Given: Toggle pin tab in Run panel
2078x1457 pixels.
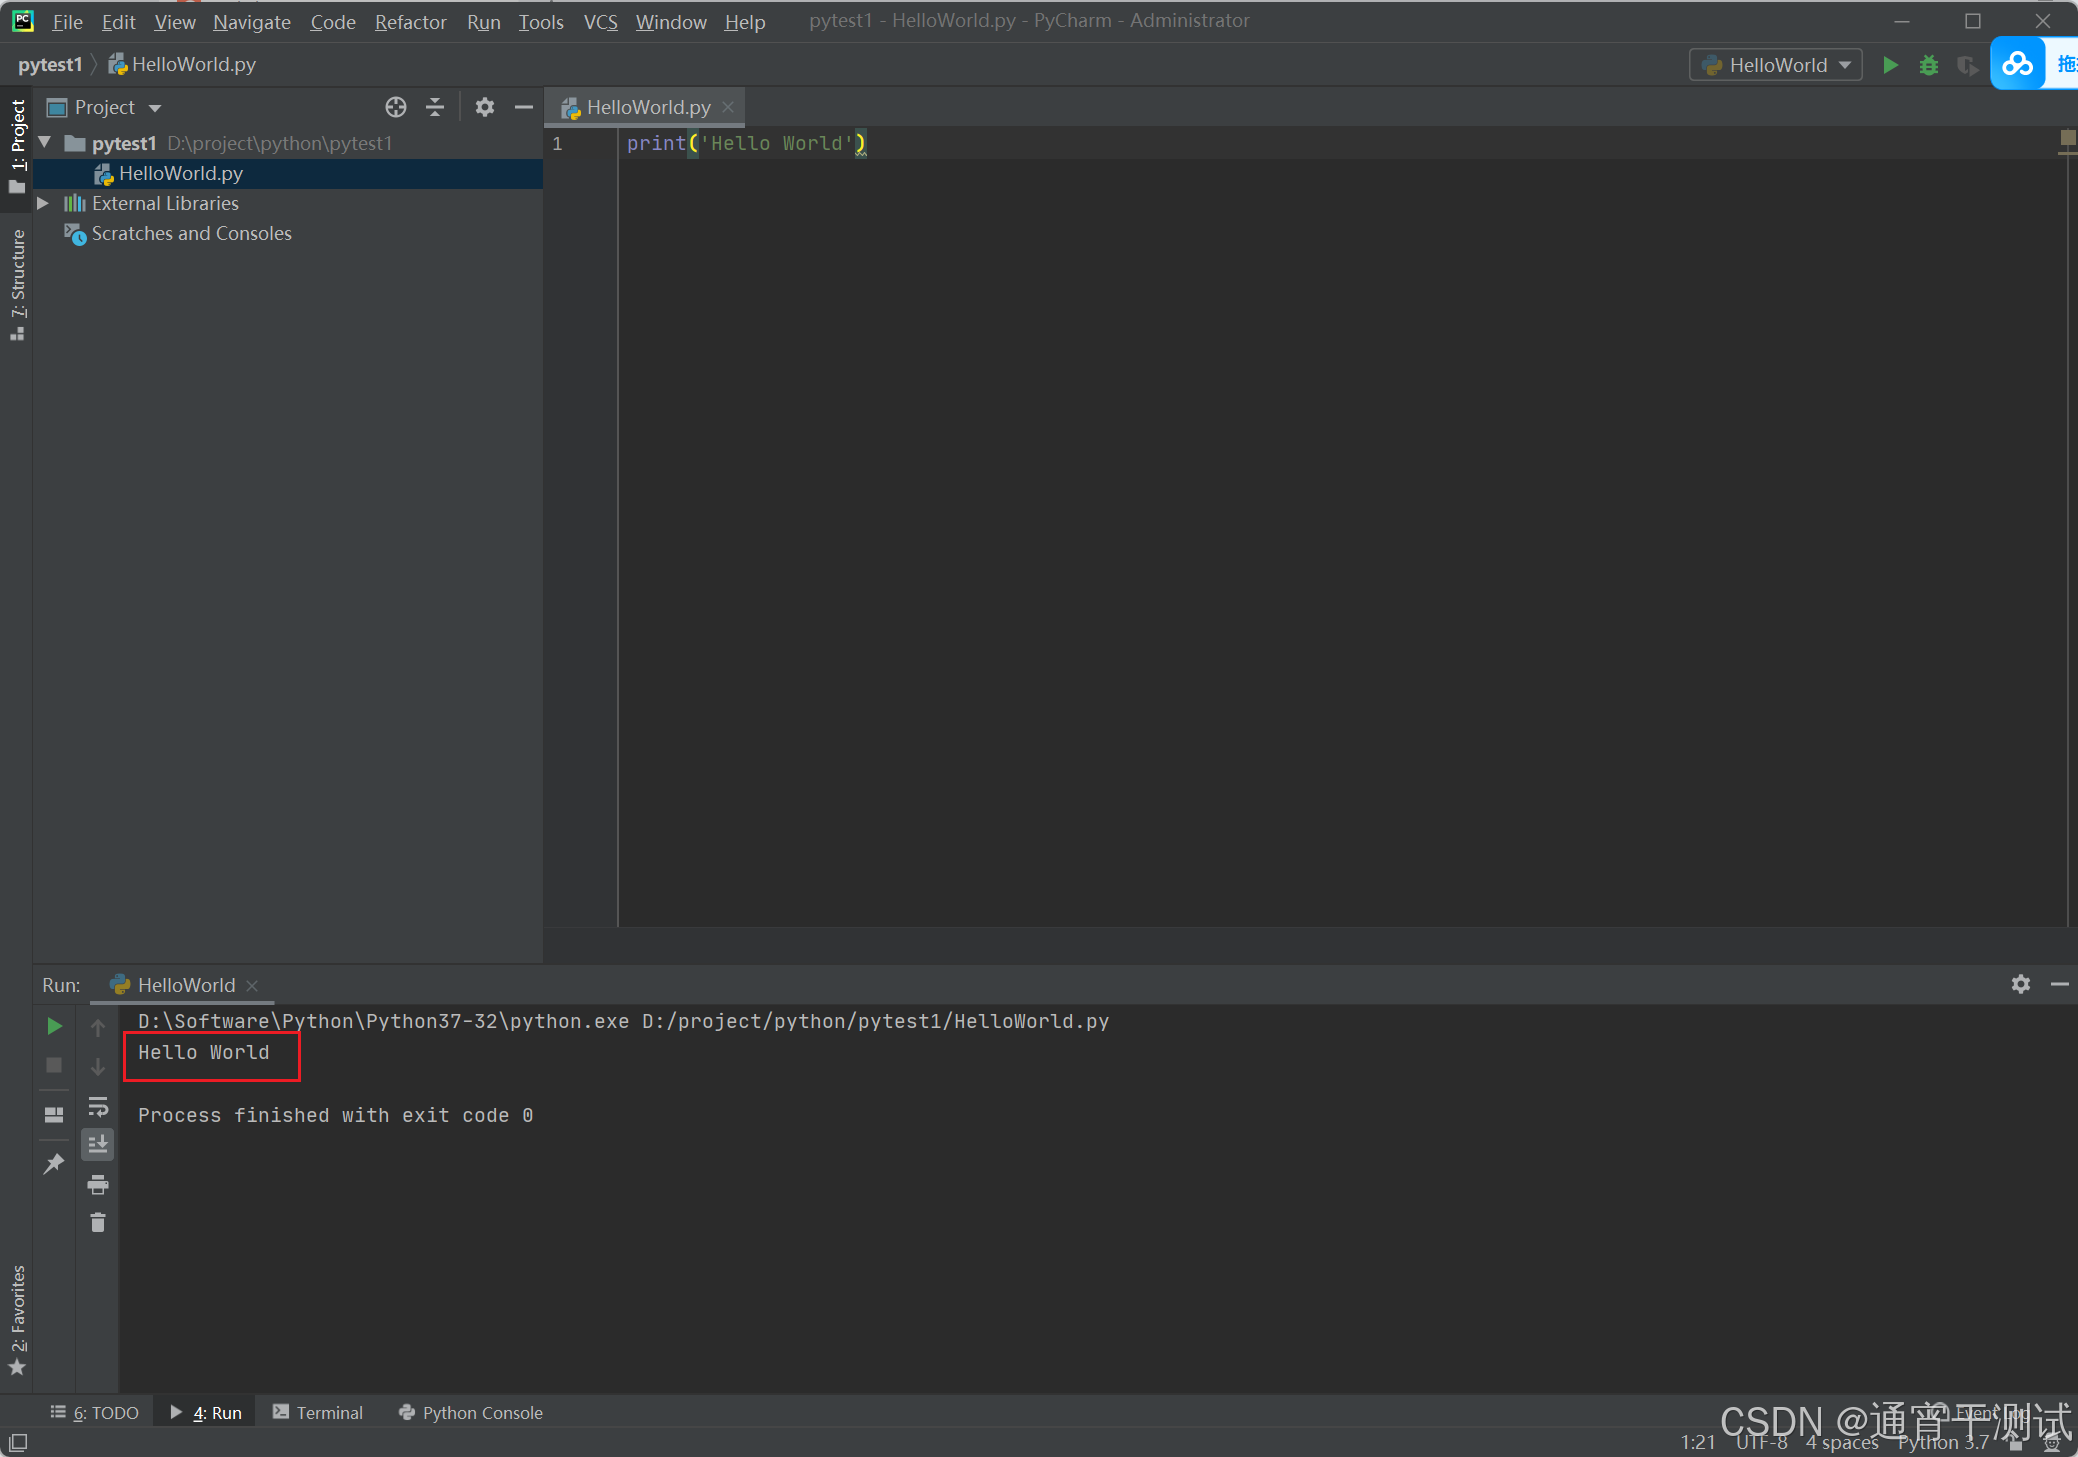Looking at the screenshot, I should (x=54, y=1164).
